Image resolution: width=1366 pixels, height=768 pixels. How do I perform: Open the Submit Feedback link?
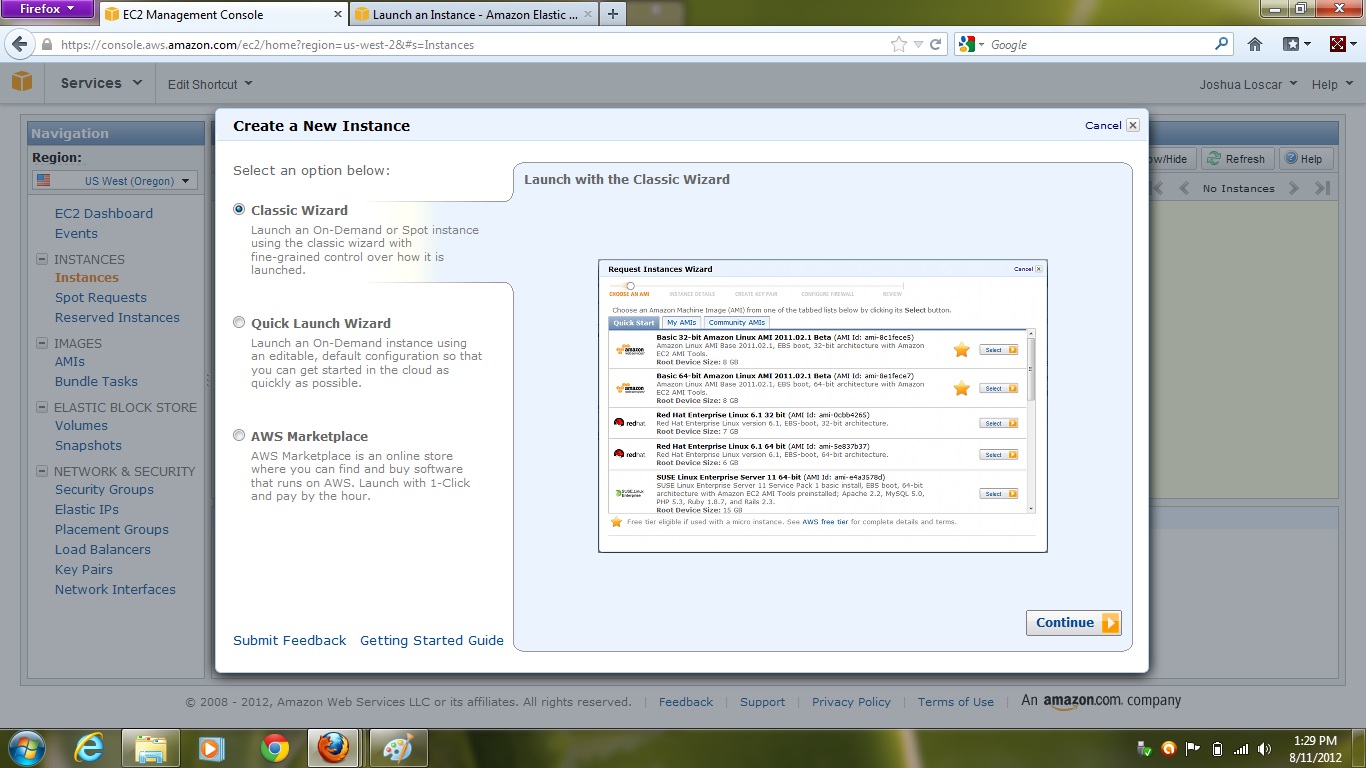(x=290, y=640)
